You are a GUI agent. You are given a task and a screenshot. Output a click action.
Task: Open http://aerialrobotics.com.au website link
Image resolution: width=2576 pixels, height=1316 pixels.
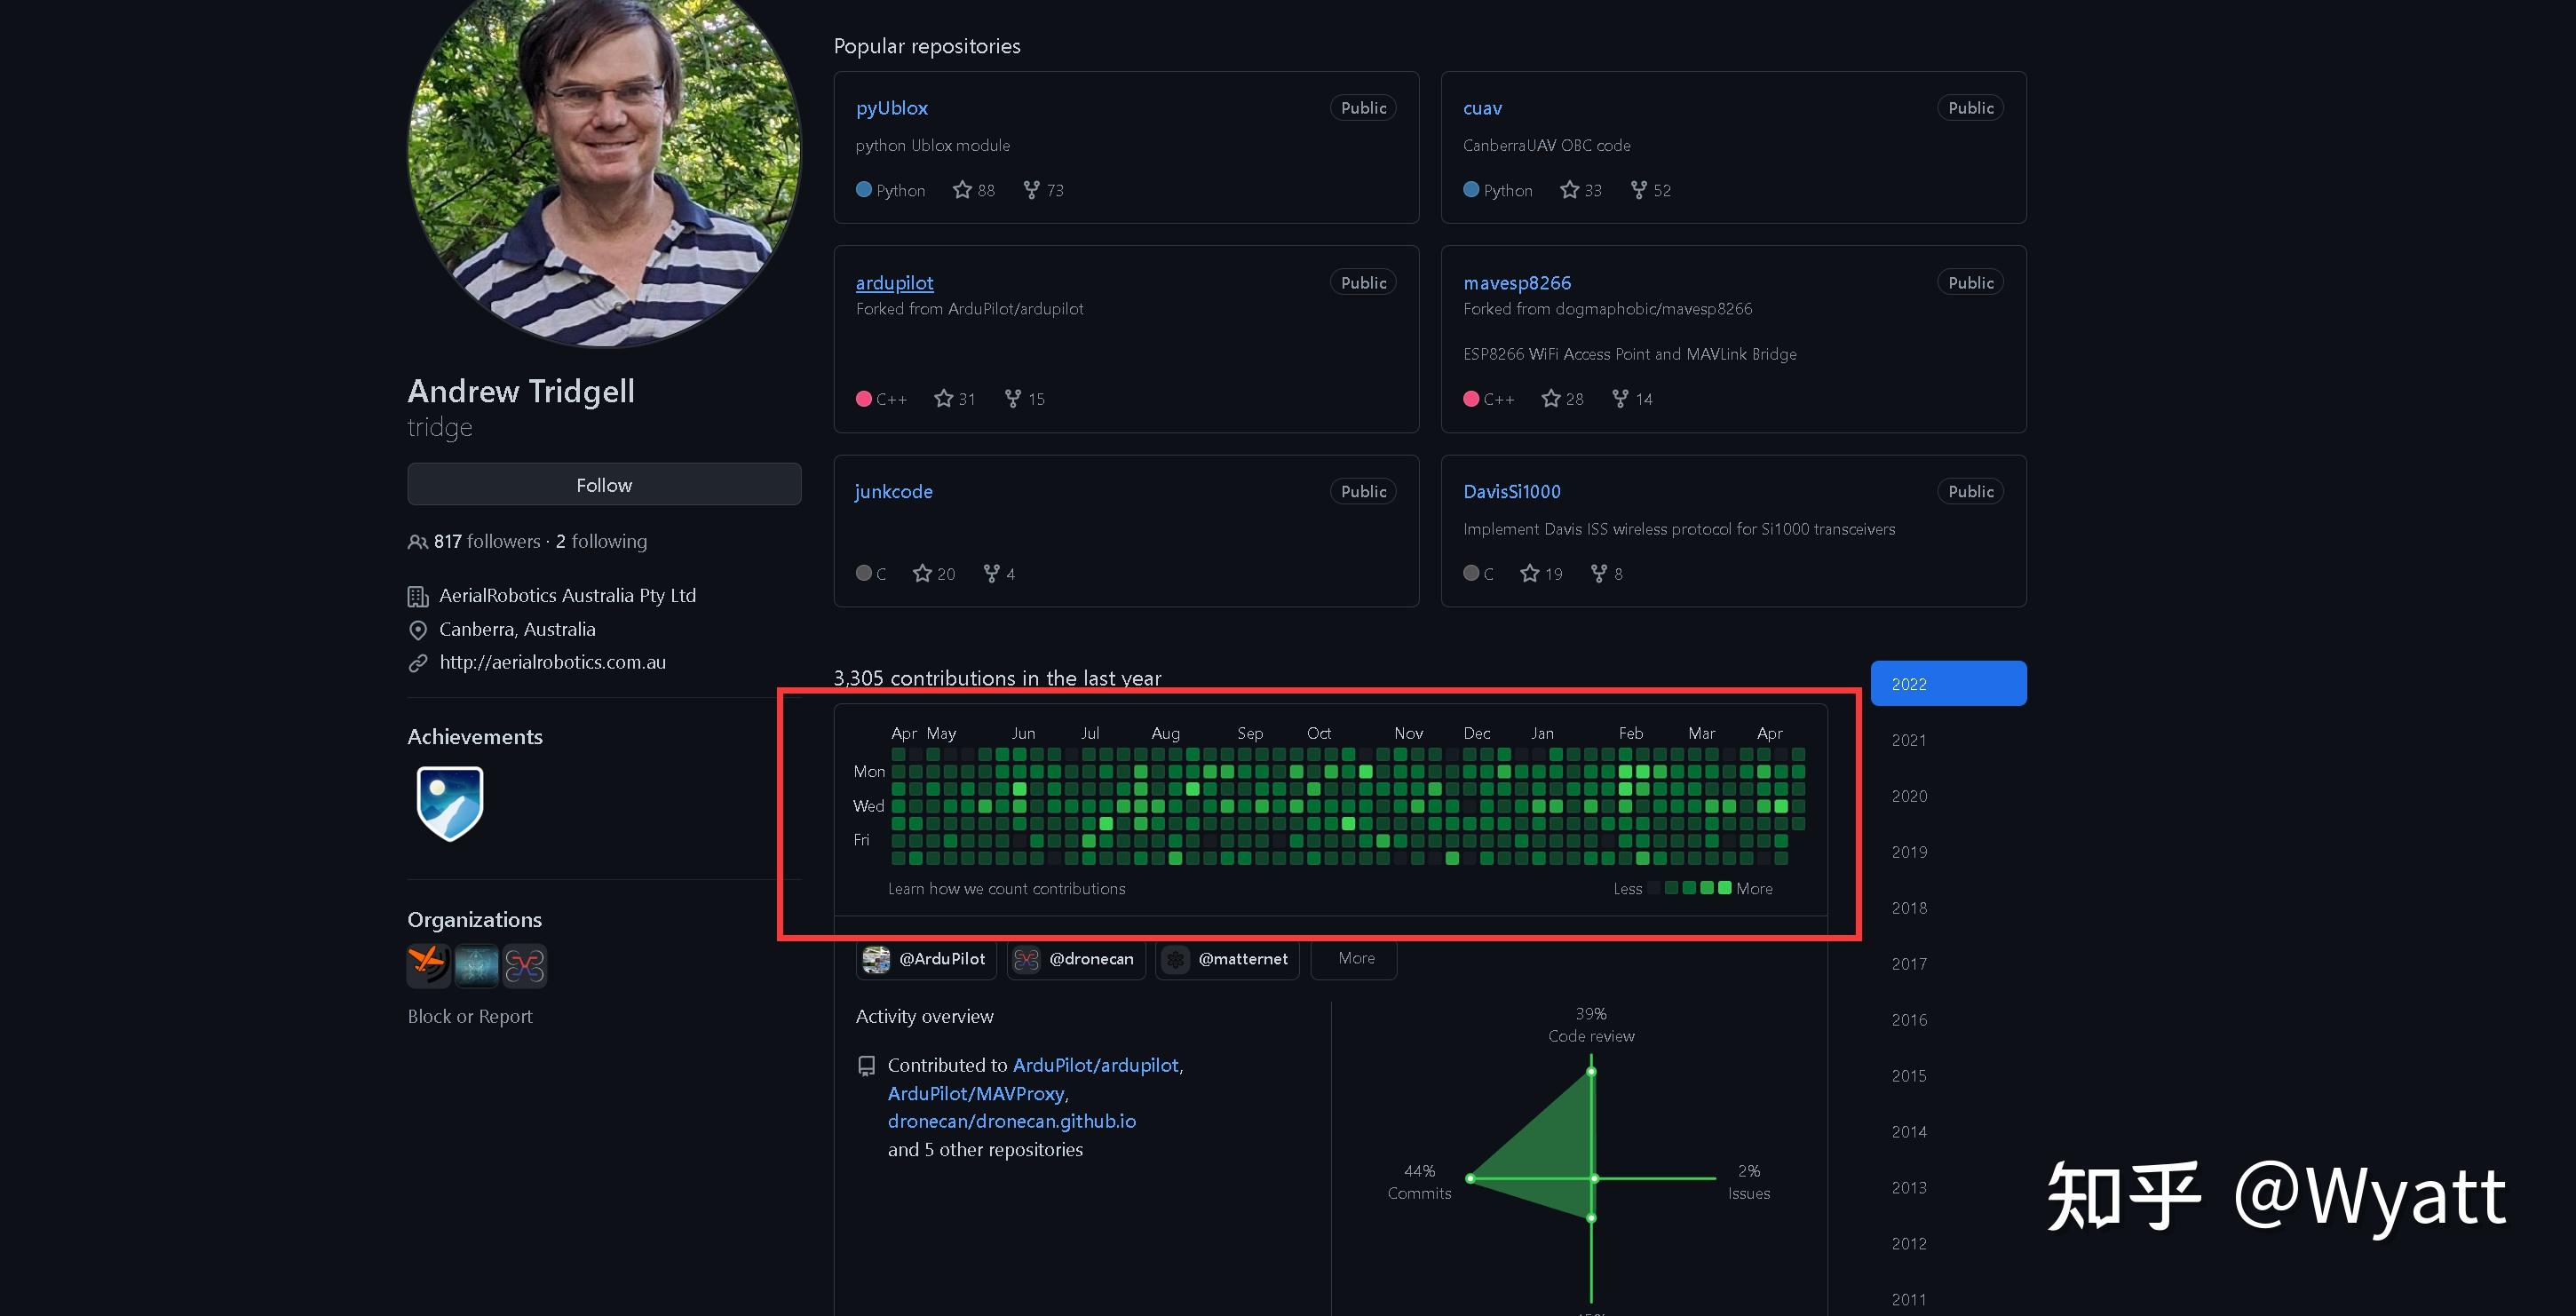pyautogui.click(x=552, y=662)
